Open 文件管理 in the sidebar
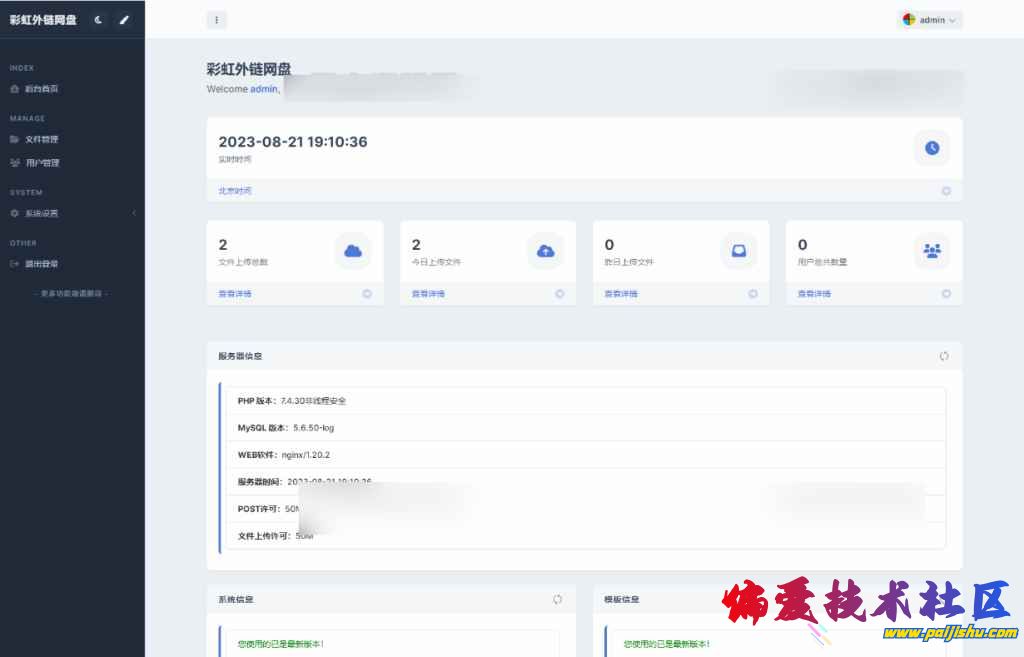Viewport: 1024px width, 657px height. 41,139
